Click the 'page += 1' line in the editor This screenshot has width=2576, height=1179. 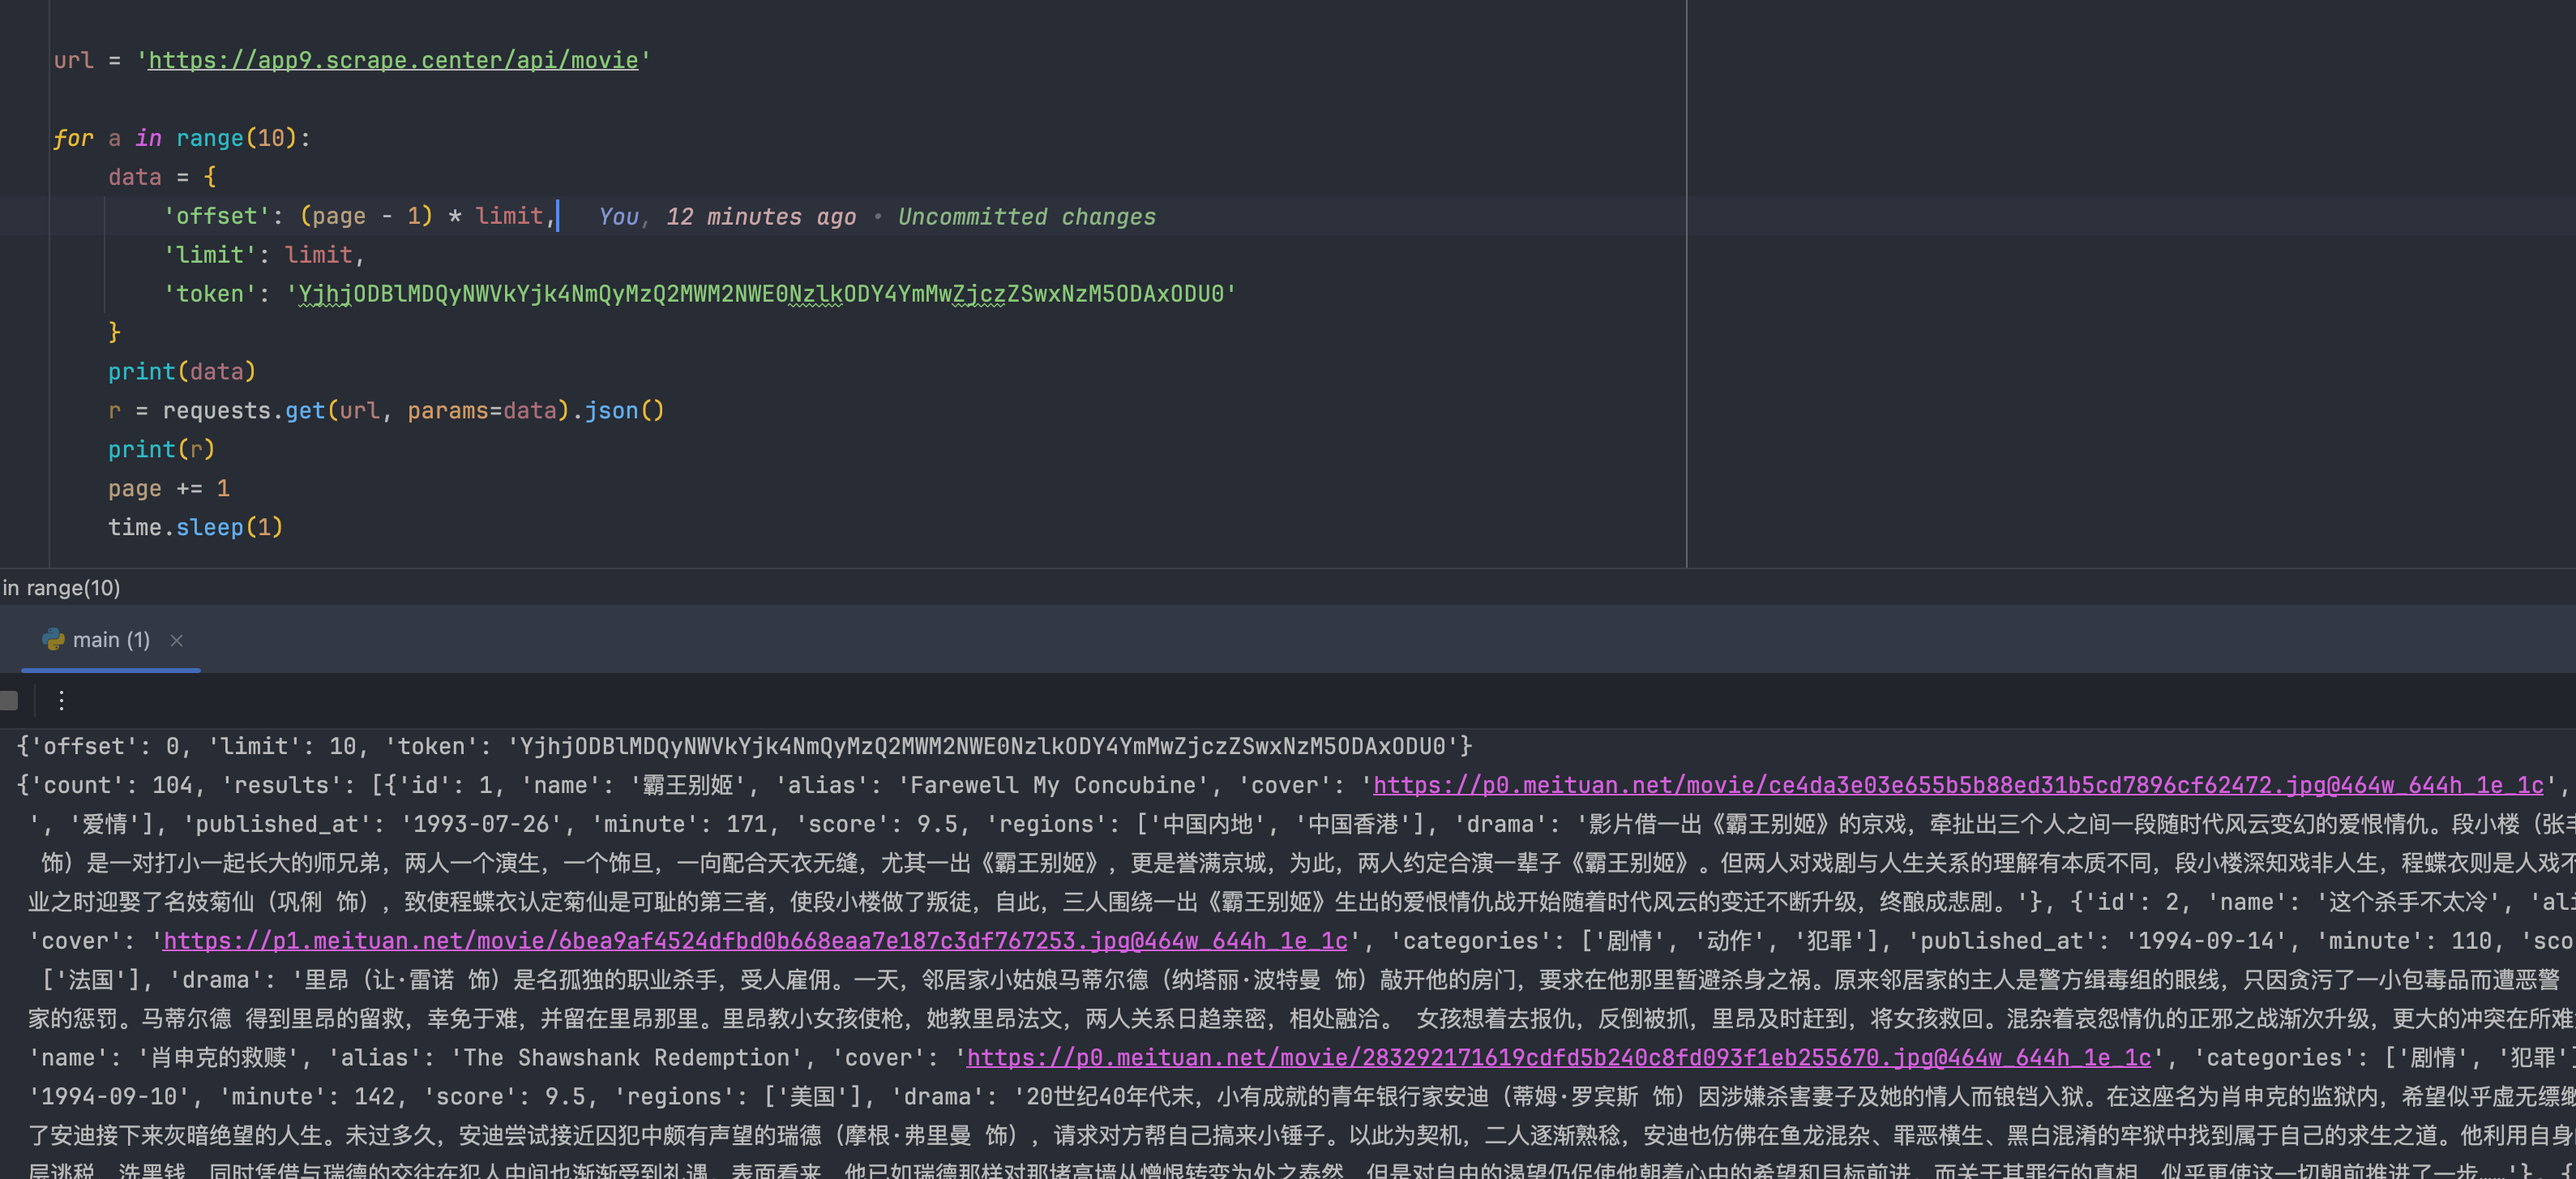[168, 489]
